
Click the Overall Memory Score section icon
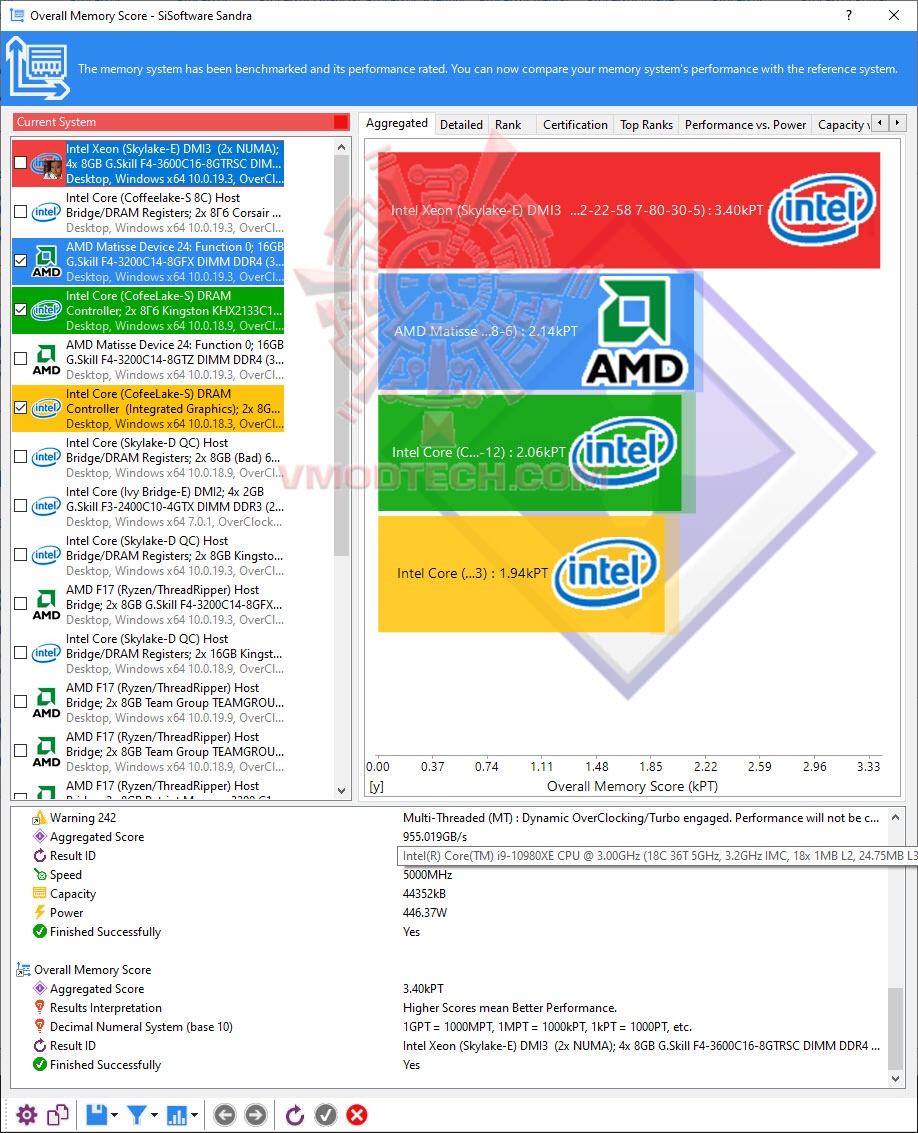(x=24, y=970)
